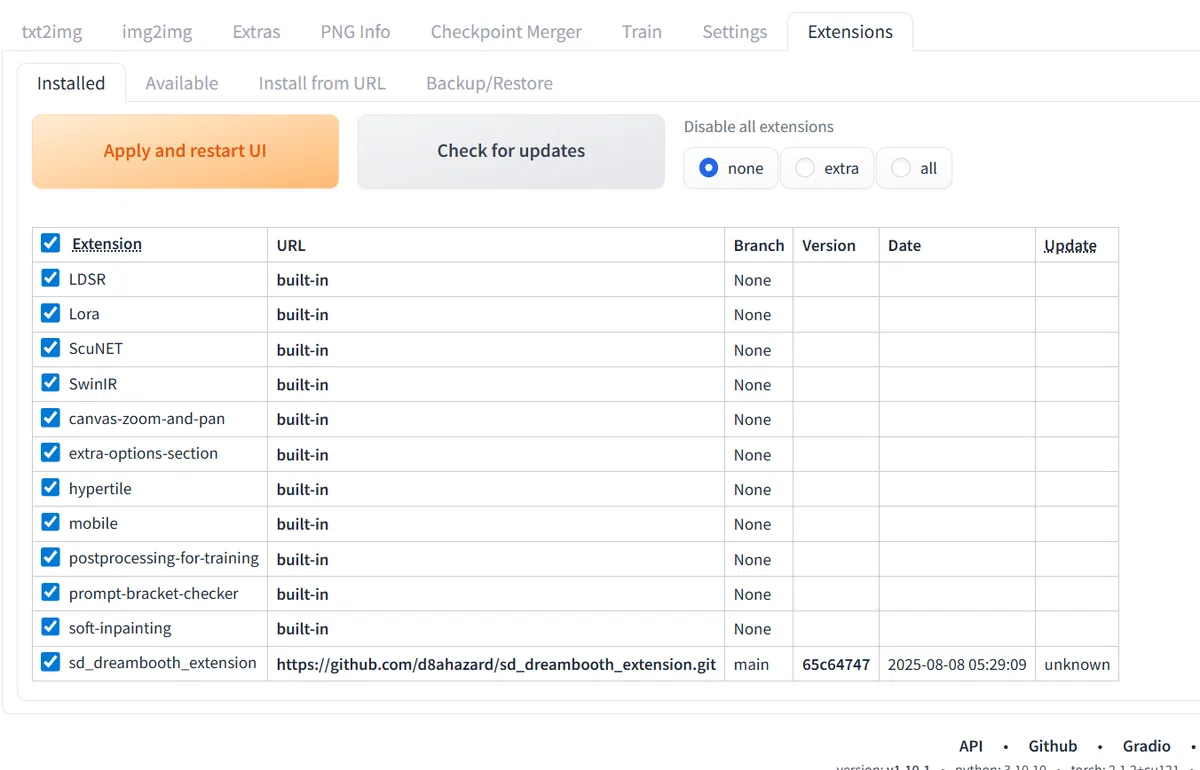Viewport: 1200px width, 770px height.
Task: Open the PNG Info tab
Action: point(355,32)
